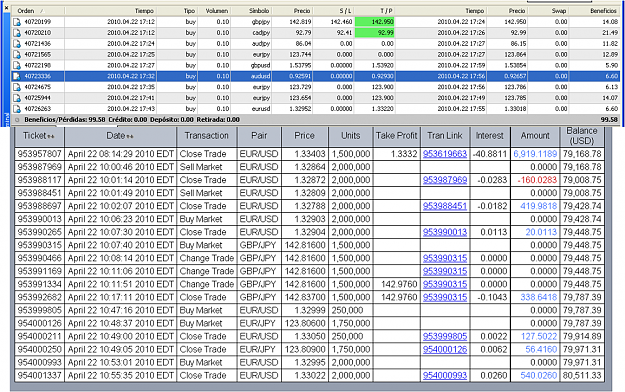This screenshot has height=392, width=625.
Task: Open Tran Link 953990013
Action: [445, 232]
